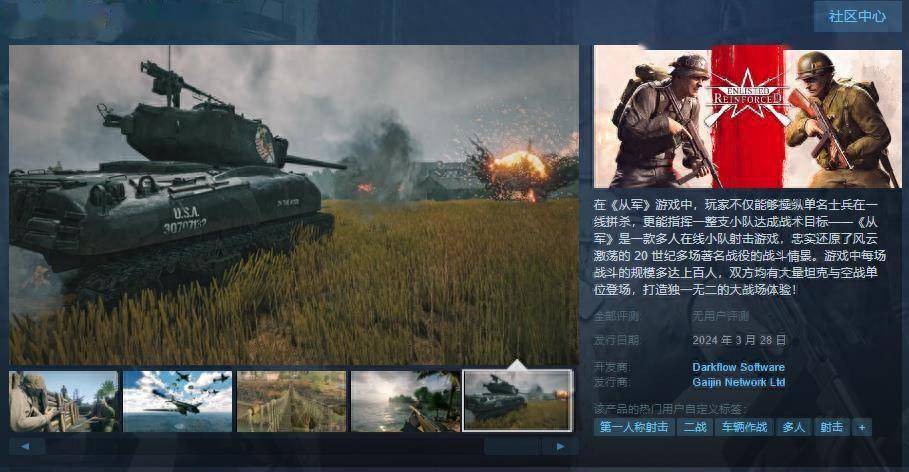
Task: Open publisher link Gaijin Network Ltd
Action: pos(739,382)
